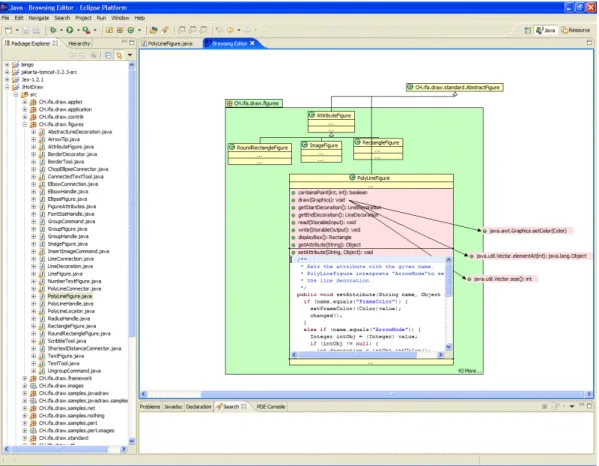
Task: Toggle Link with Editor in Package Explorer
Action: pyautogui.click(x=119, y=55)
